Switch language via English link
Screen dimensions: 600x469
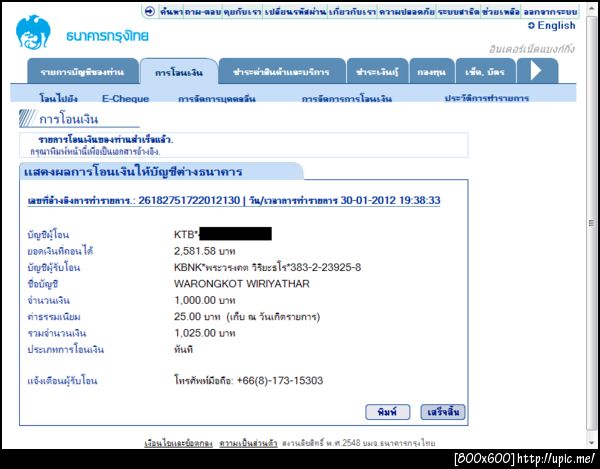pyautogui.click(x=551, y=26)
